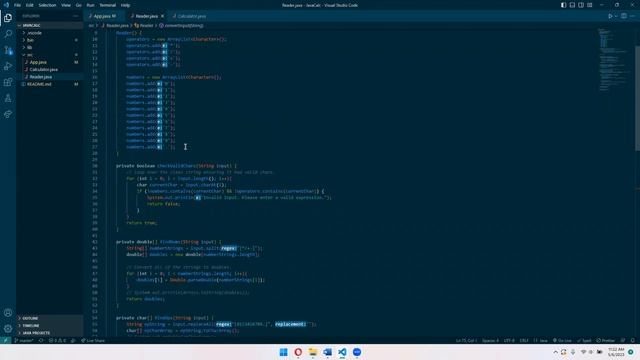The width and height of the screenshot is (640, 360).
Task: Open the File menu
Action: tap(17, 5)
